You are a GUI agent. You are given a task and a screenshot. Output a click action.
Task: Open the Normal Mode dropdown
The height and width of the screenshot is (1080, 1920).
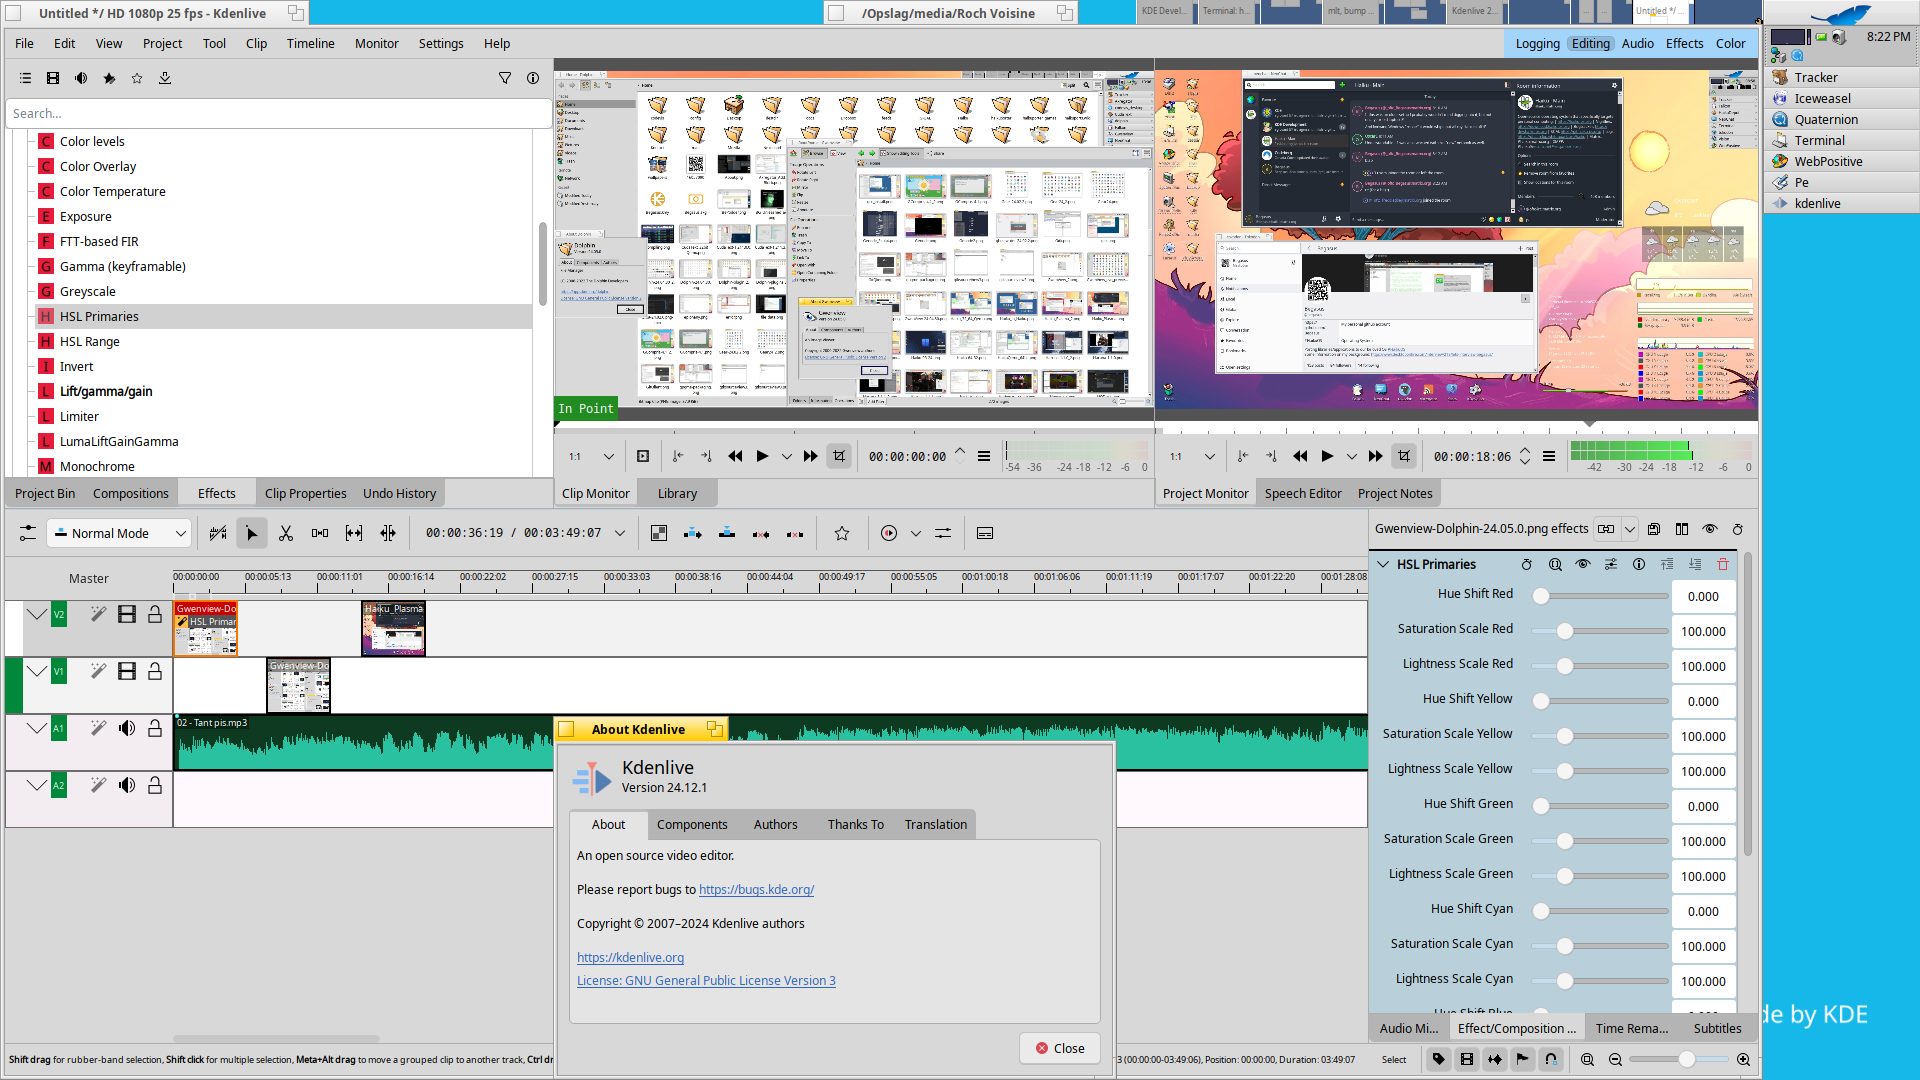(x=119, y=533)
